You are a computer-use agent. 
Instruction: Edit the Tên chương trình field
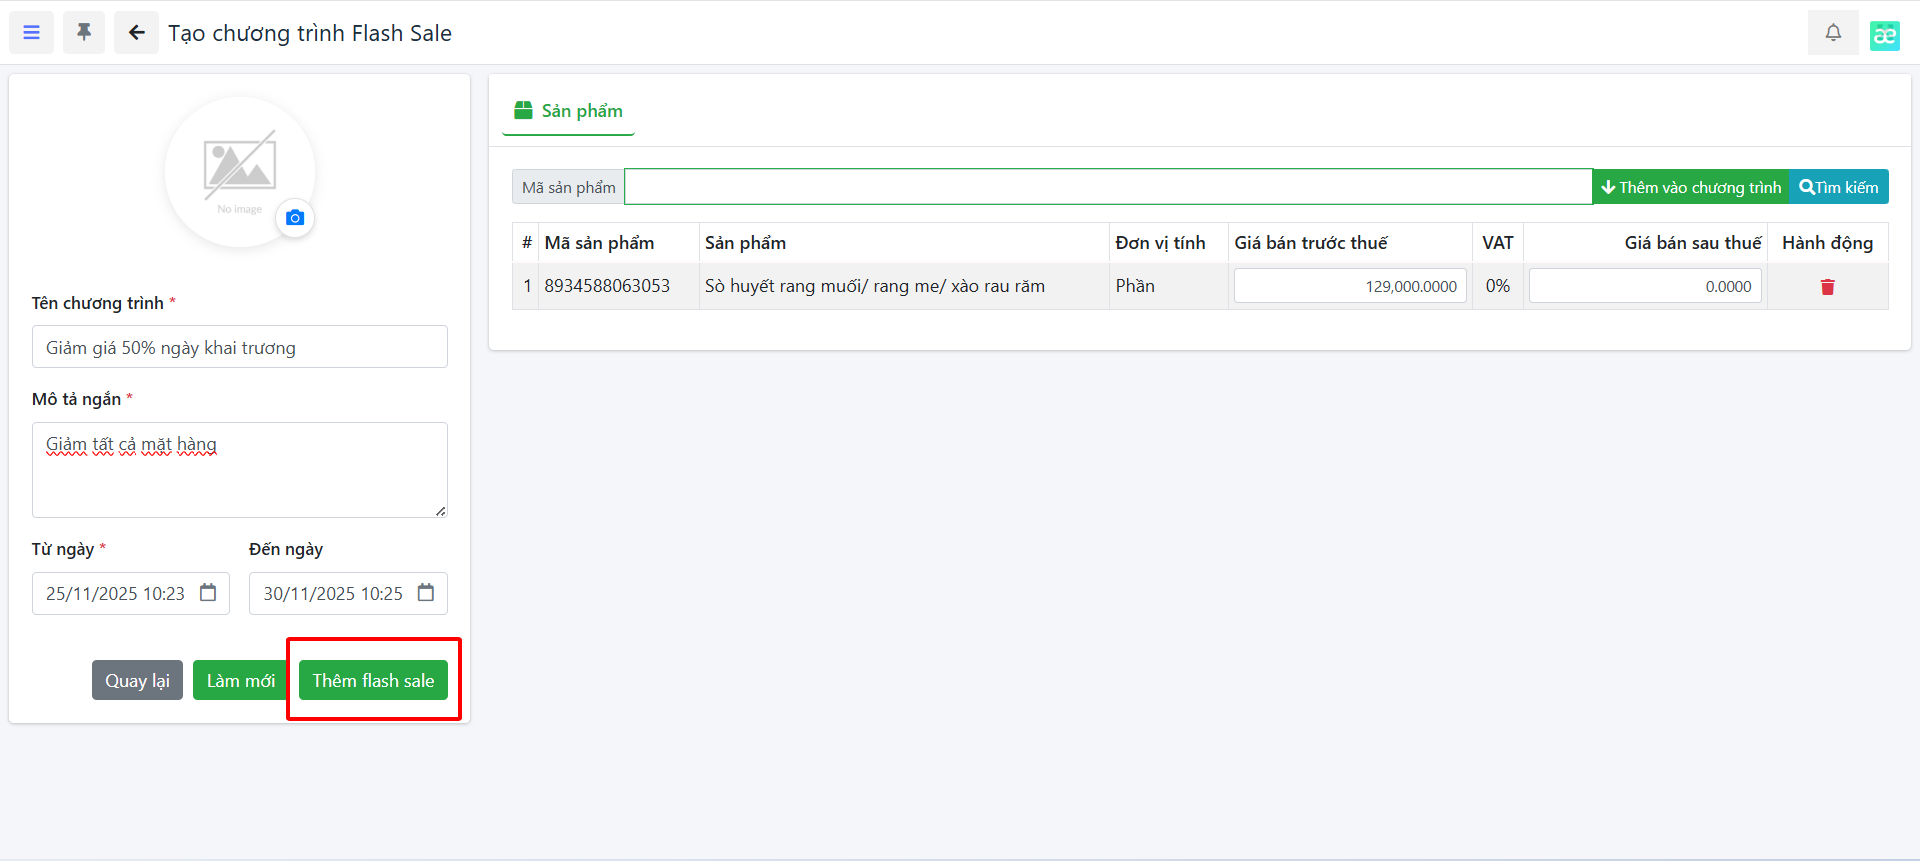[239, 348]
